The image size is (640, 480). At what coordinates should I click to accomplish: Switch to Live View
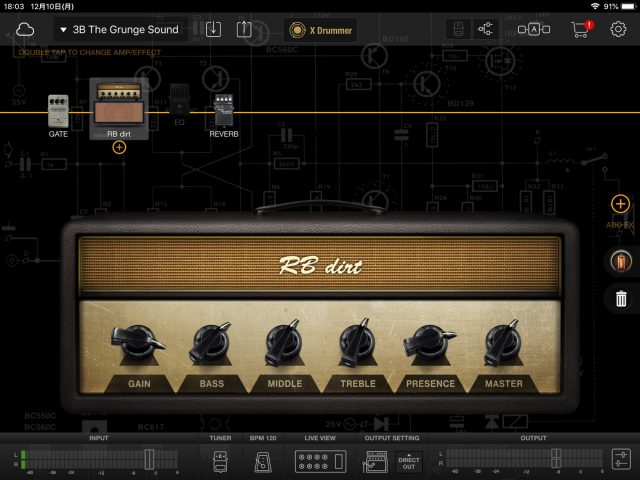(320, 460)
